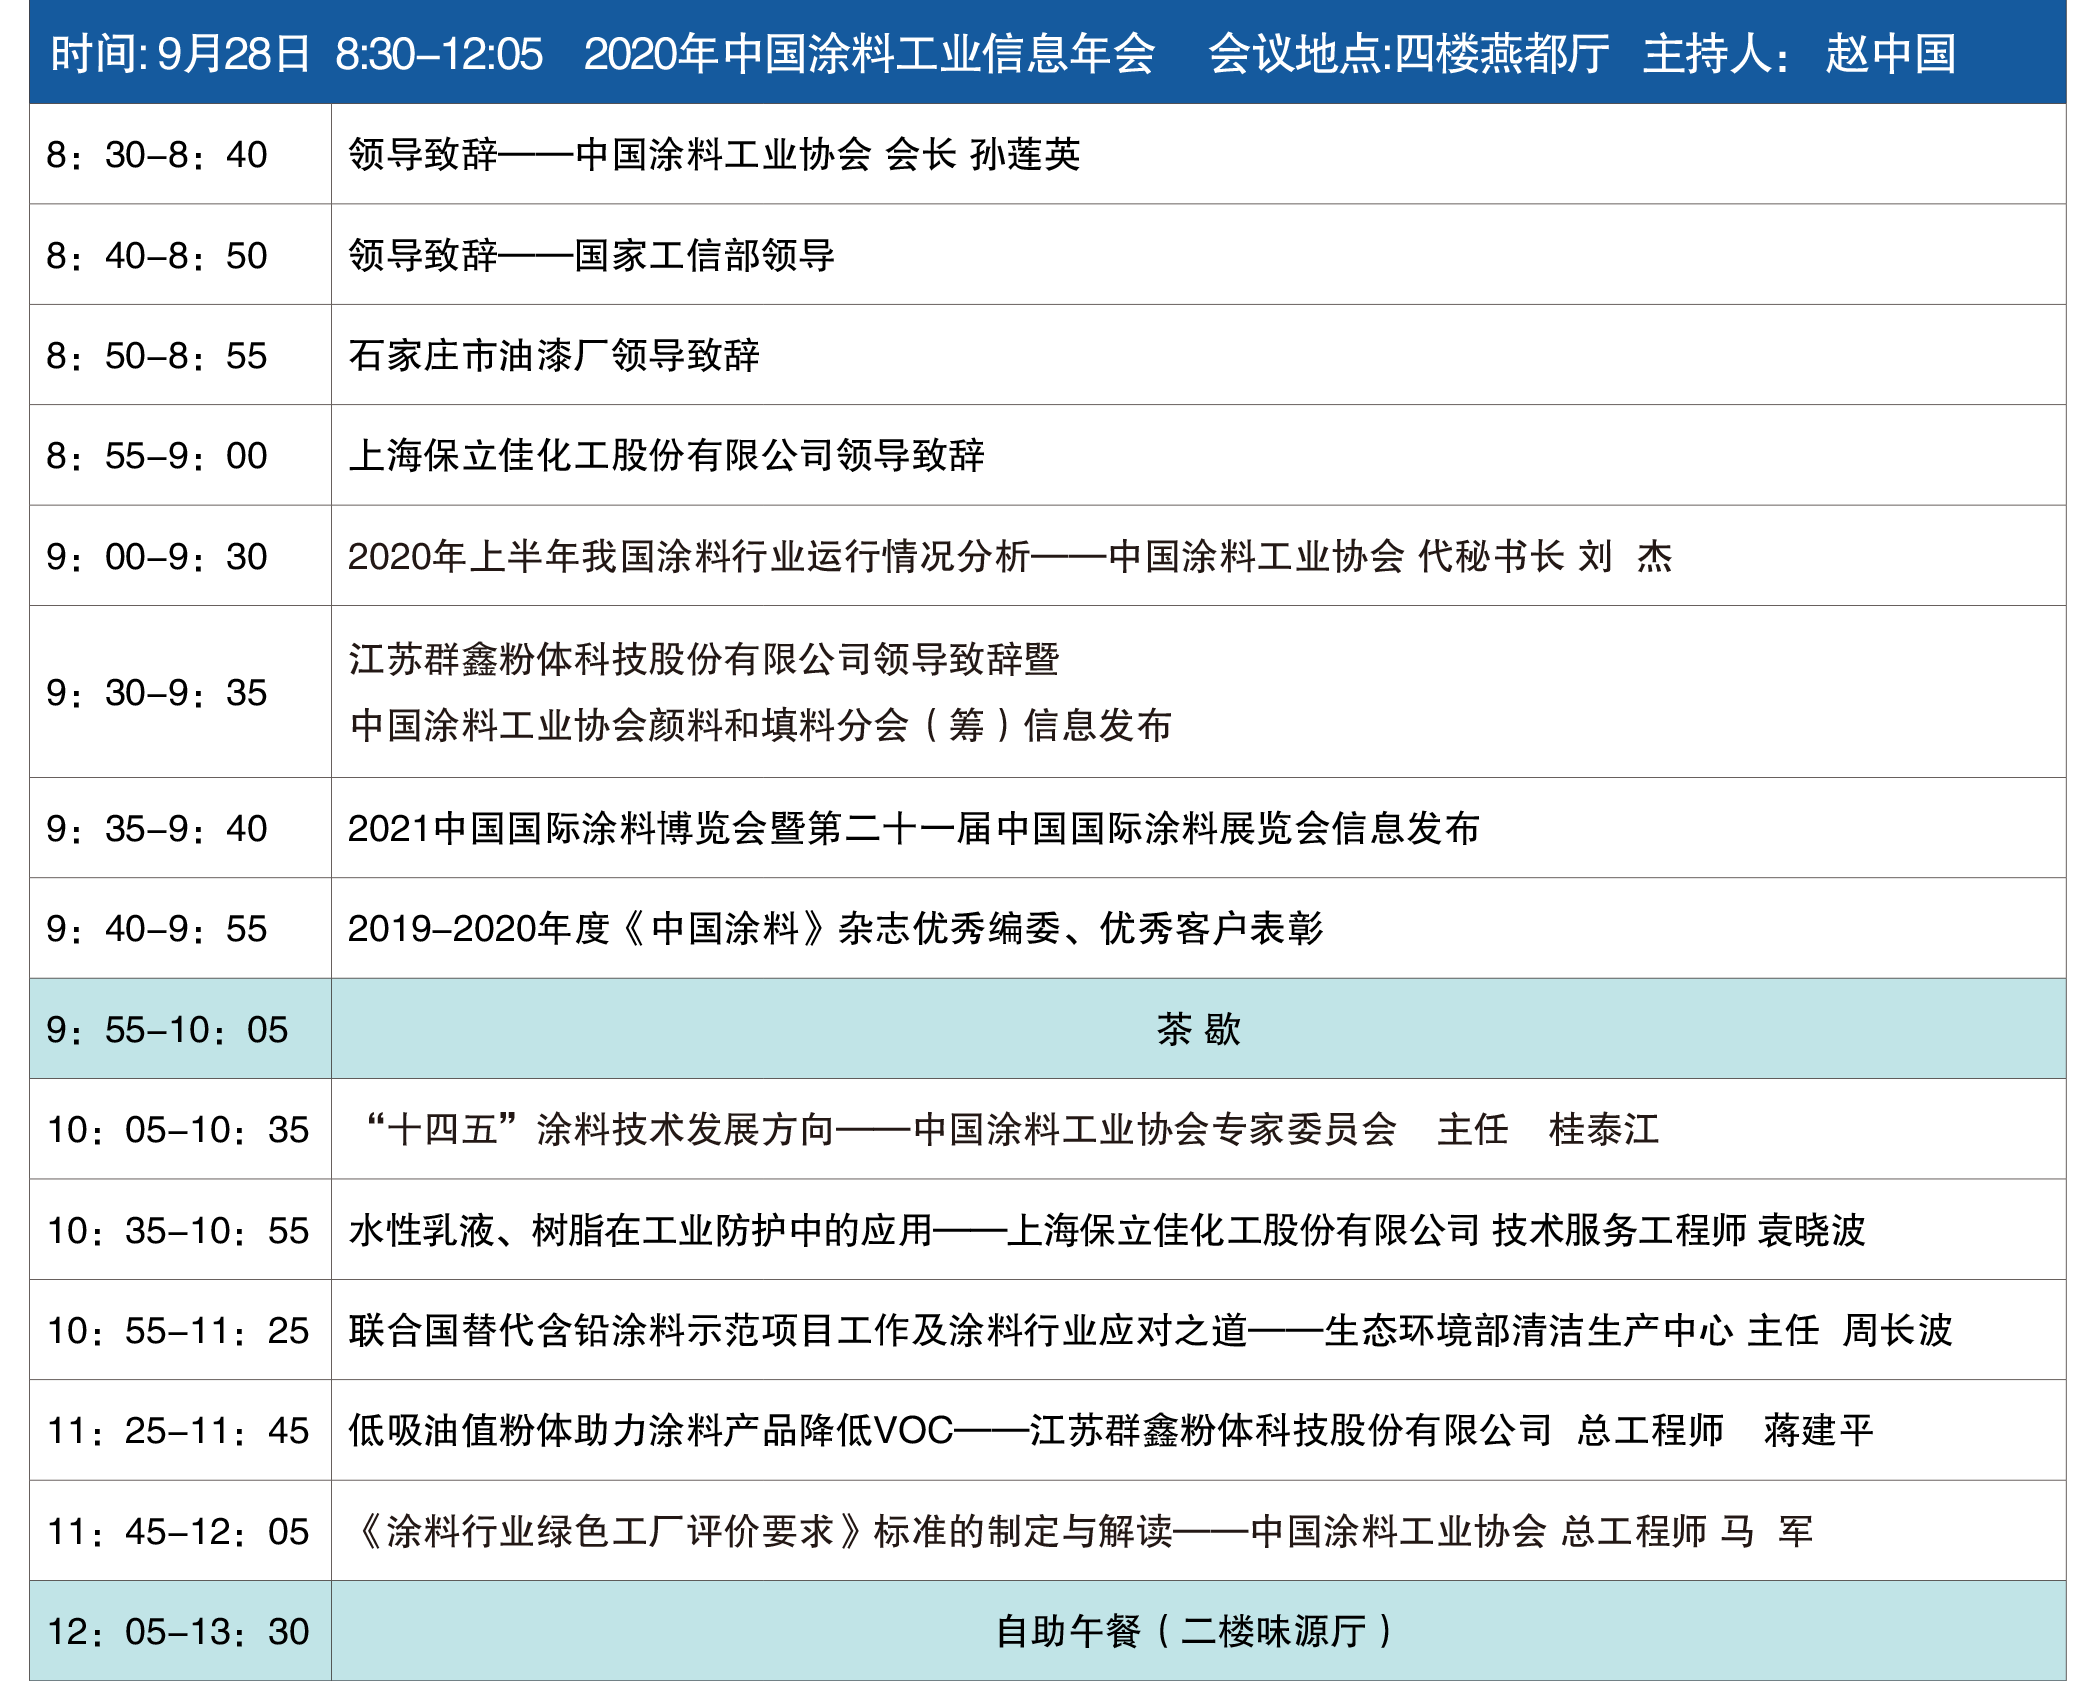2097x1681 pixels.
Task: Select the 2021中国国际涂料博览会 info release row
Action: pos(913,829)
